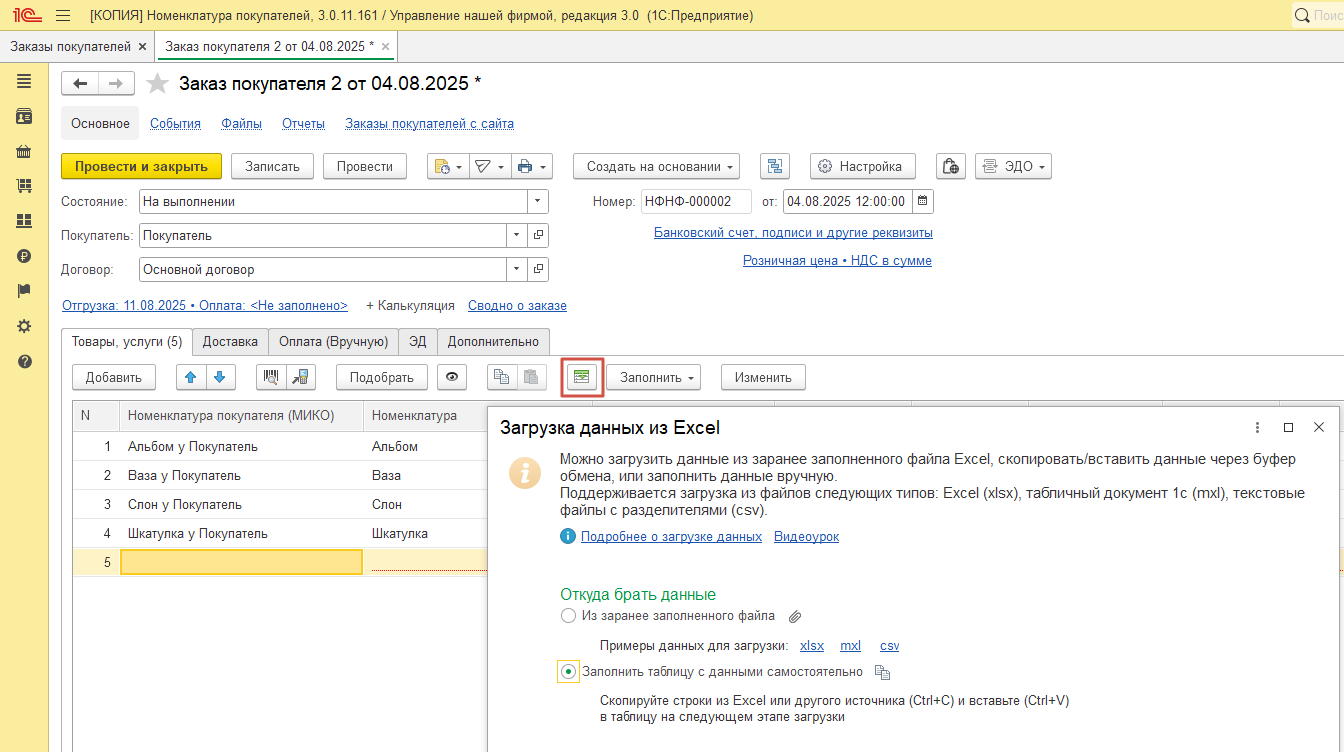Open the calendar picker beside the order date
The width and height of the screenshot is (1344, 752).
[x=922, y=201]
